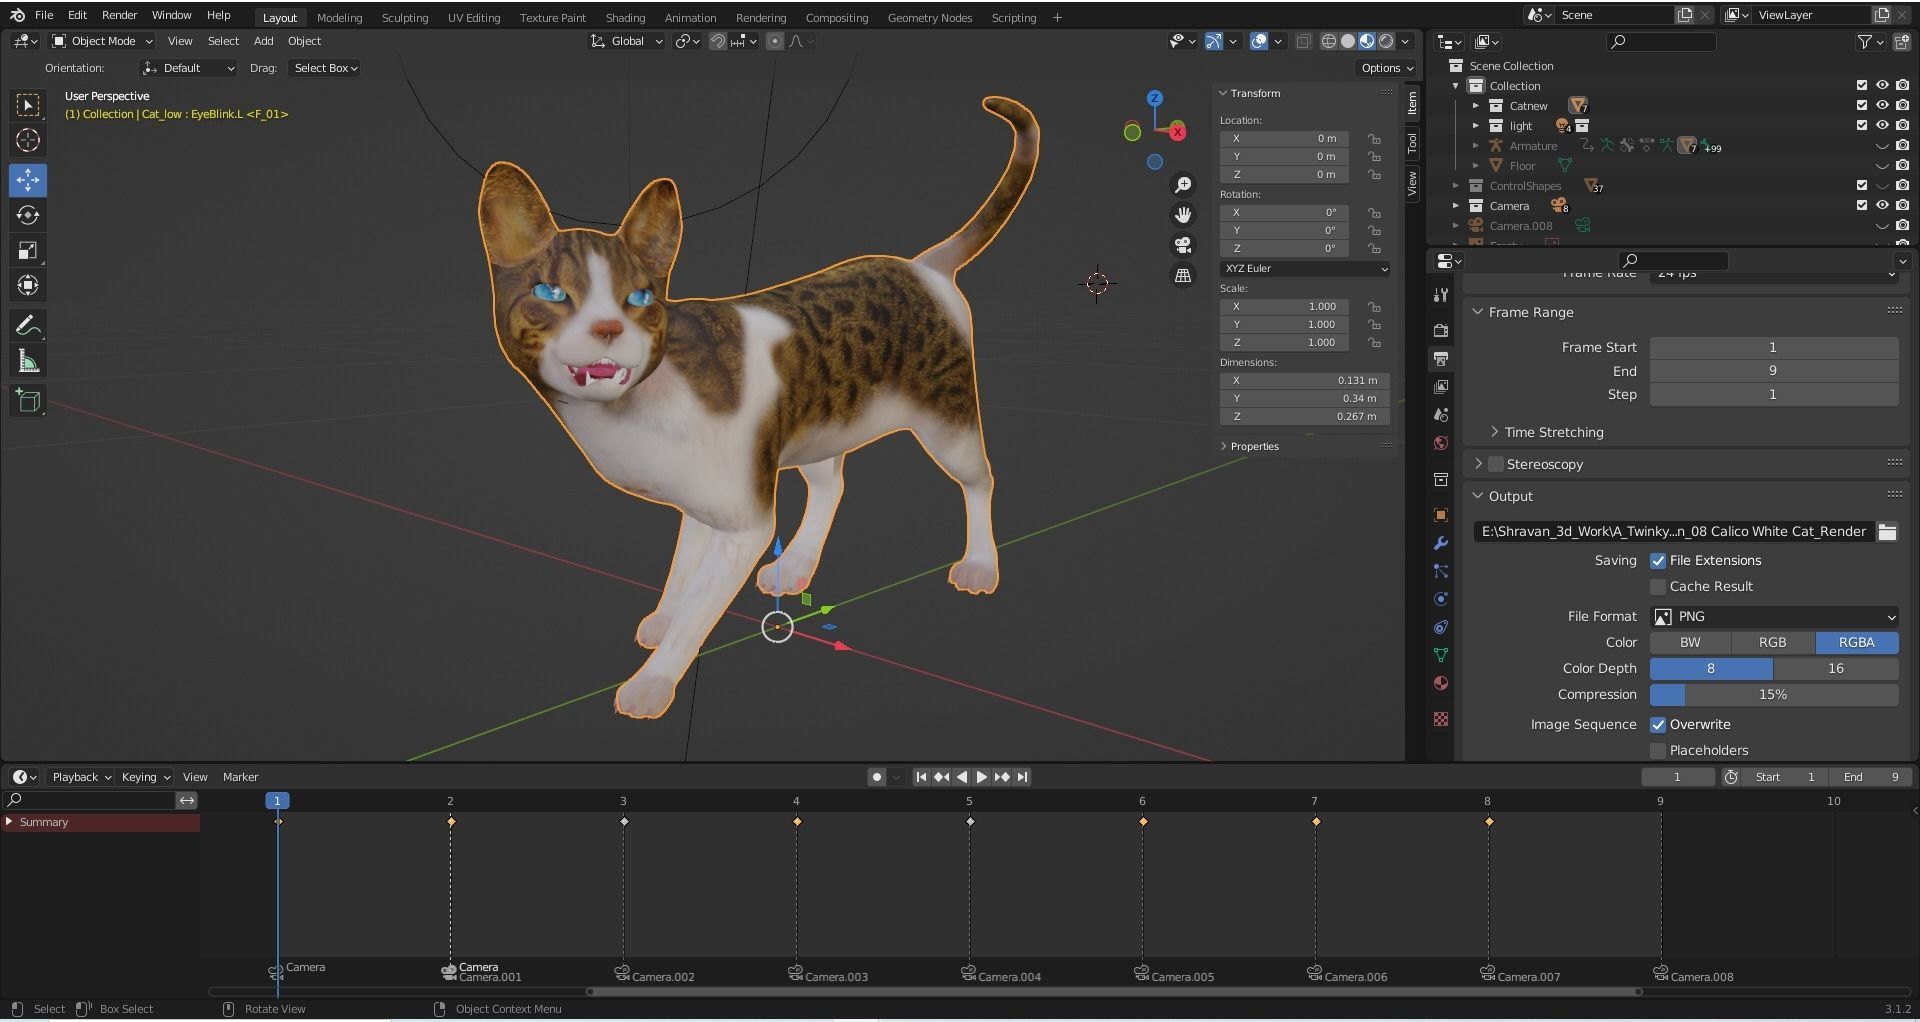Screen dimensions: 1920x1022
Task: Jump to the first frame
Action: click(x=921, y=777)
